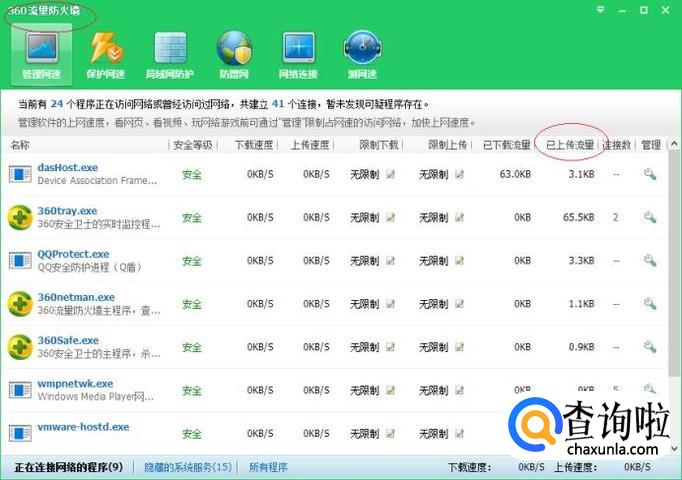Open the 保护网速 lightning icon
The height and width of the screenshot is (480, 682).
pos(106,48)
